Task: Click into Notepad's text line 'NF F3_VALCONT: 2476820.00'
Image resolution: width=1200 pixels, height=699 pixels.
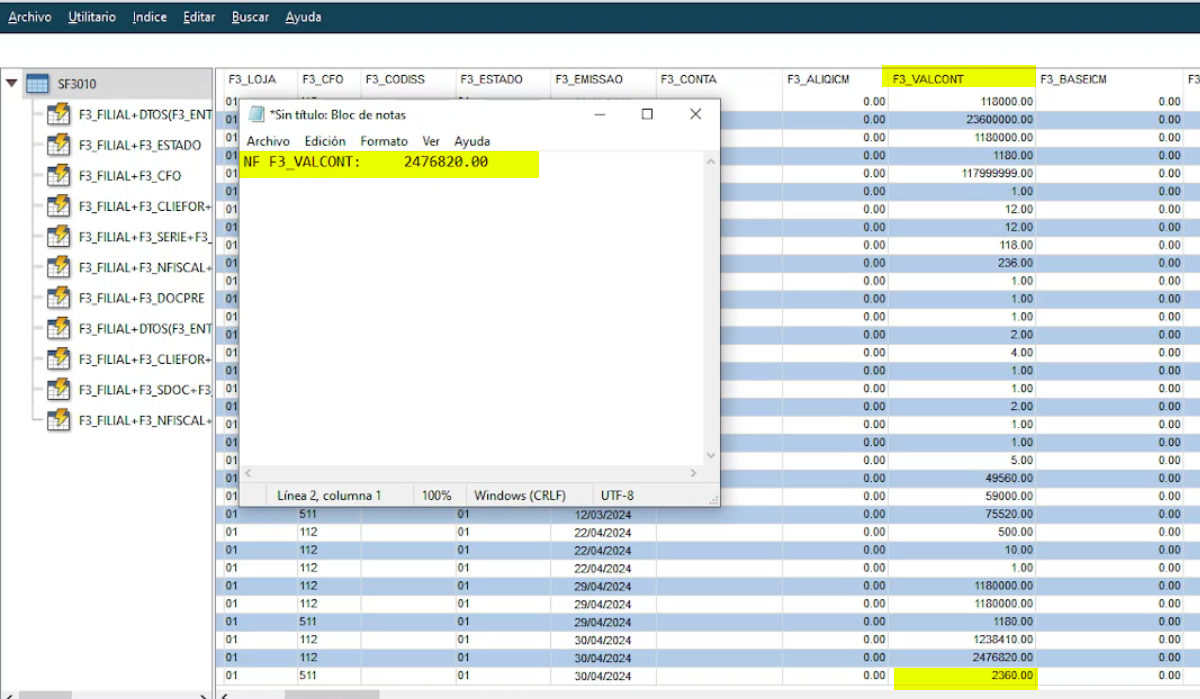Action: [366, 161]
